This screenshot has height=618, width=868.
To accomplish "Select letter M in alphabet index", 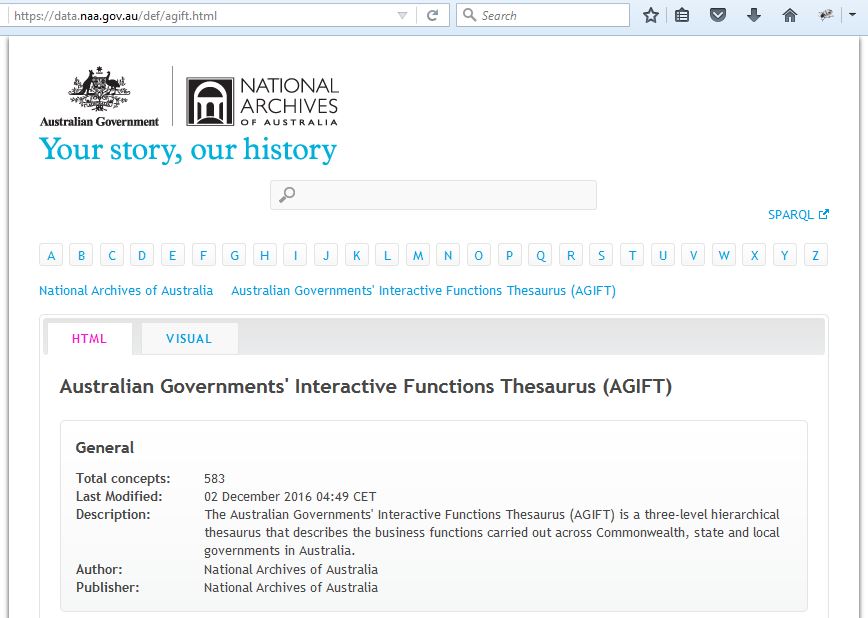I will pos(417,255).
